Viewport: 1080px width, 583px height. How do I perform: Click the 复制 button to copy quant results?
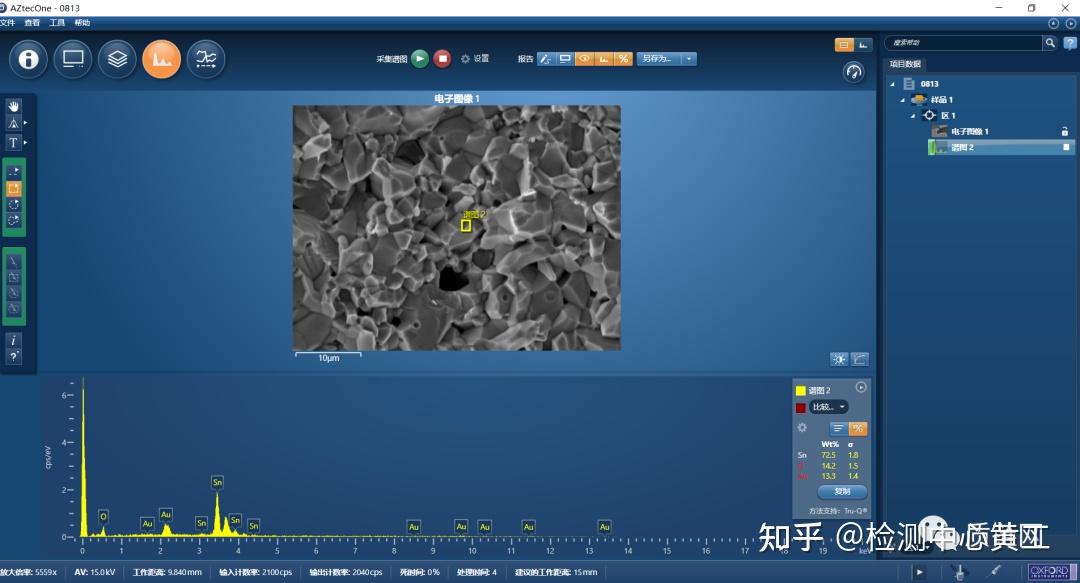pos(841,491)
